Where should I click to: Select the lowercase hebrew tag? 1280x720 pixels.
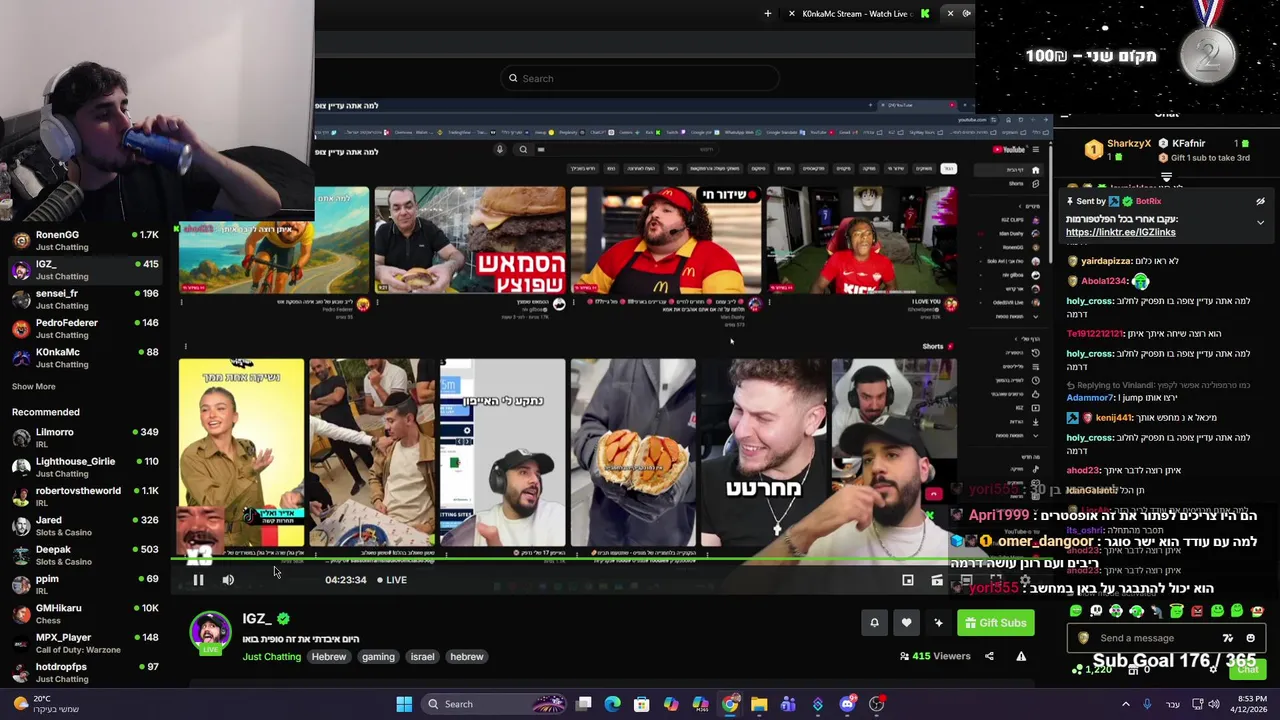(x=467, y=657)
